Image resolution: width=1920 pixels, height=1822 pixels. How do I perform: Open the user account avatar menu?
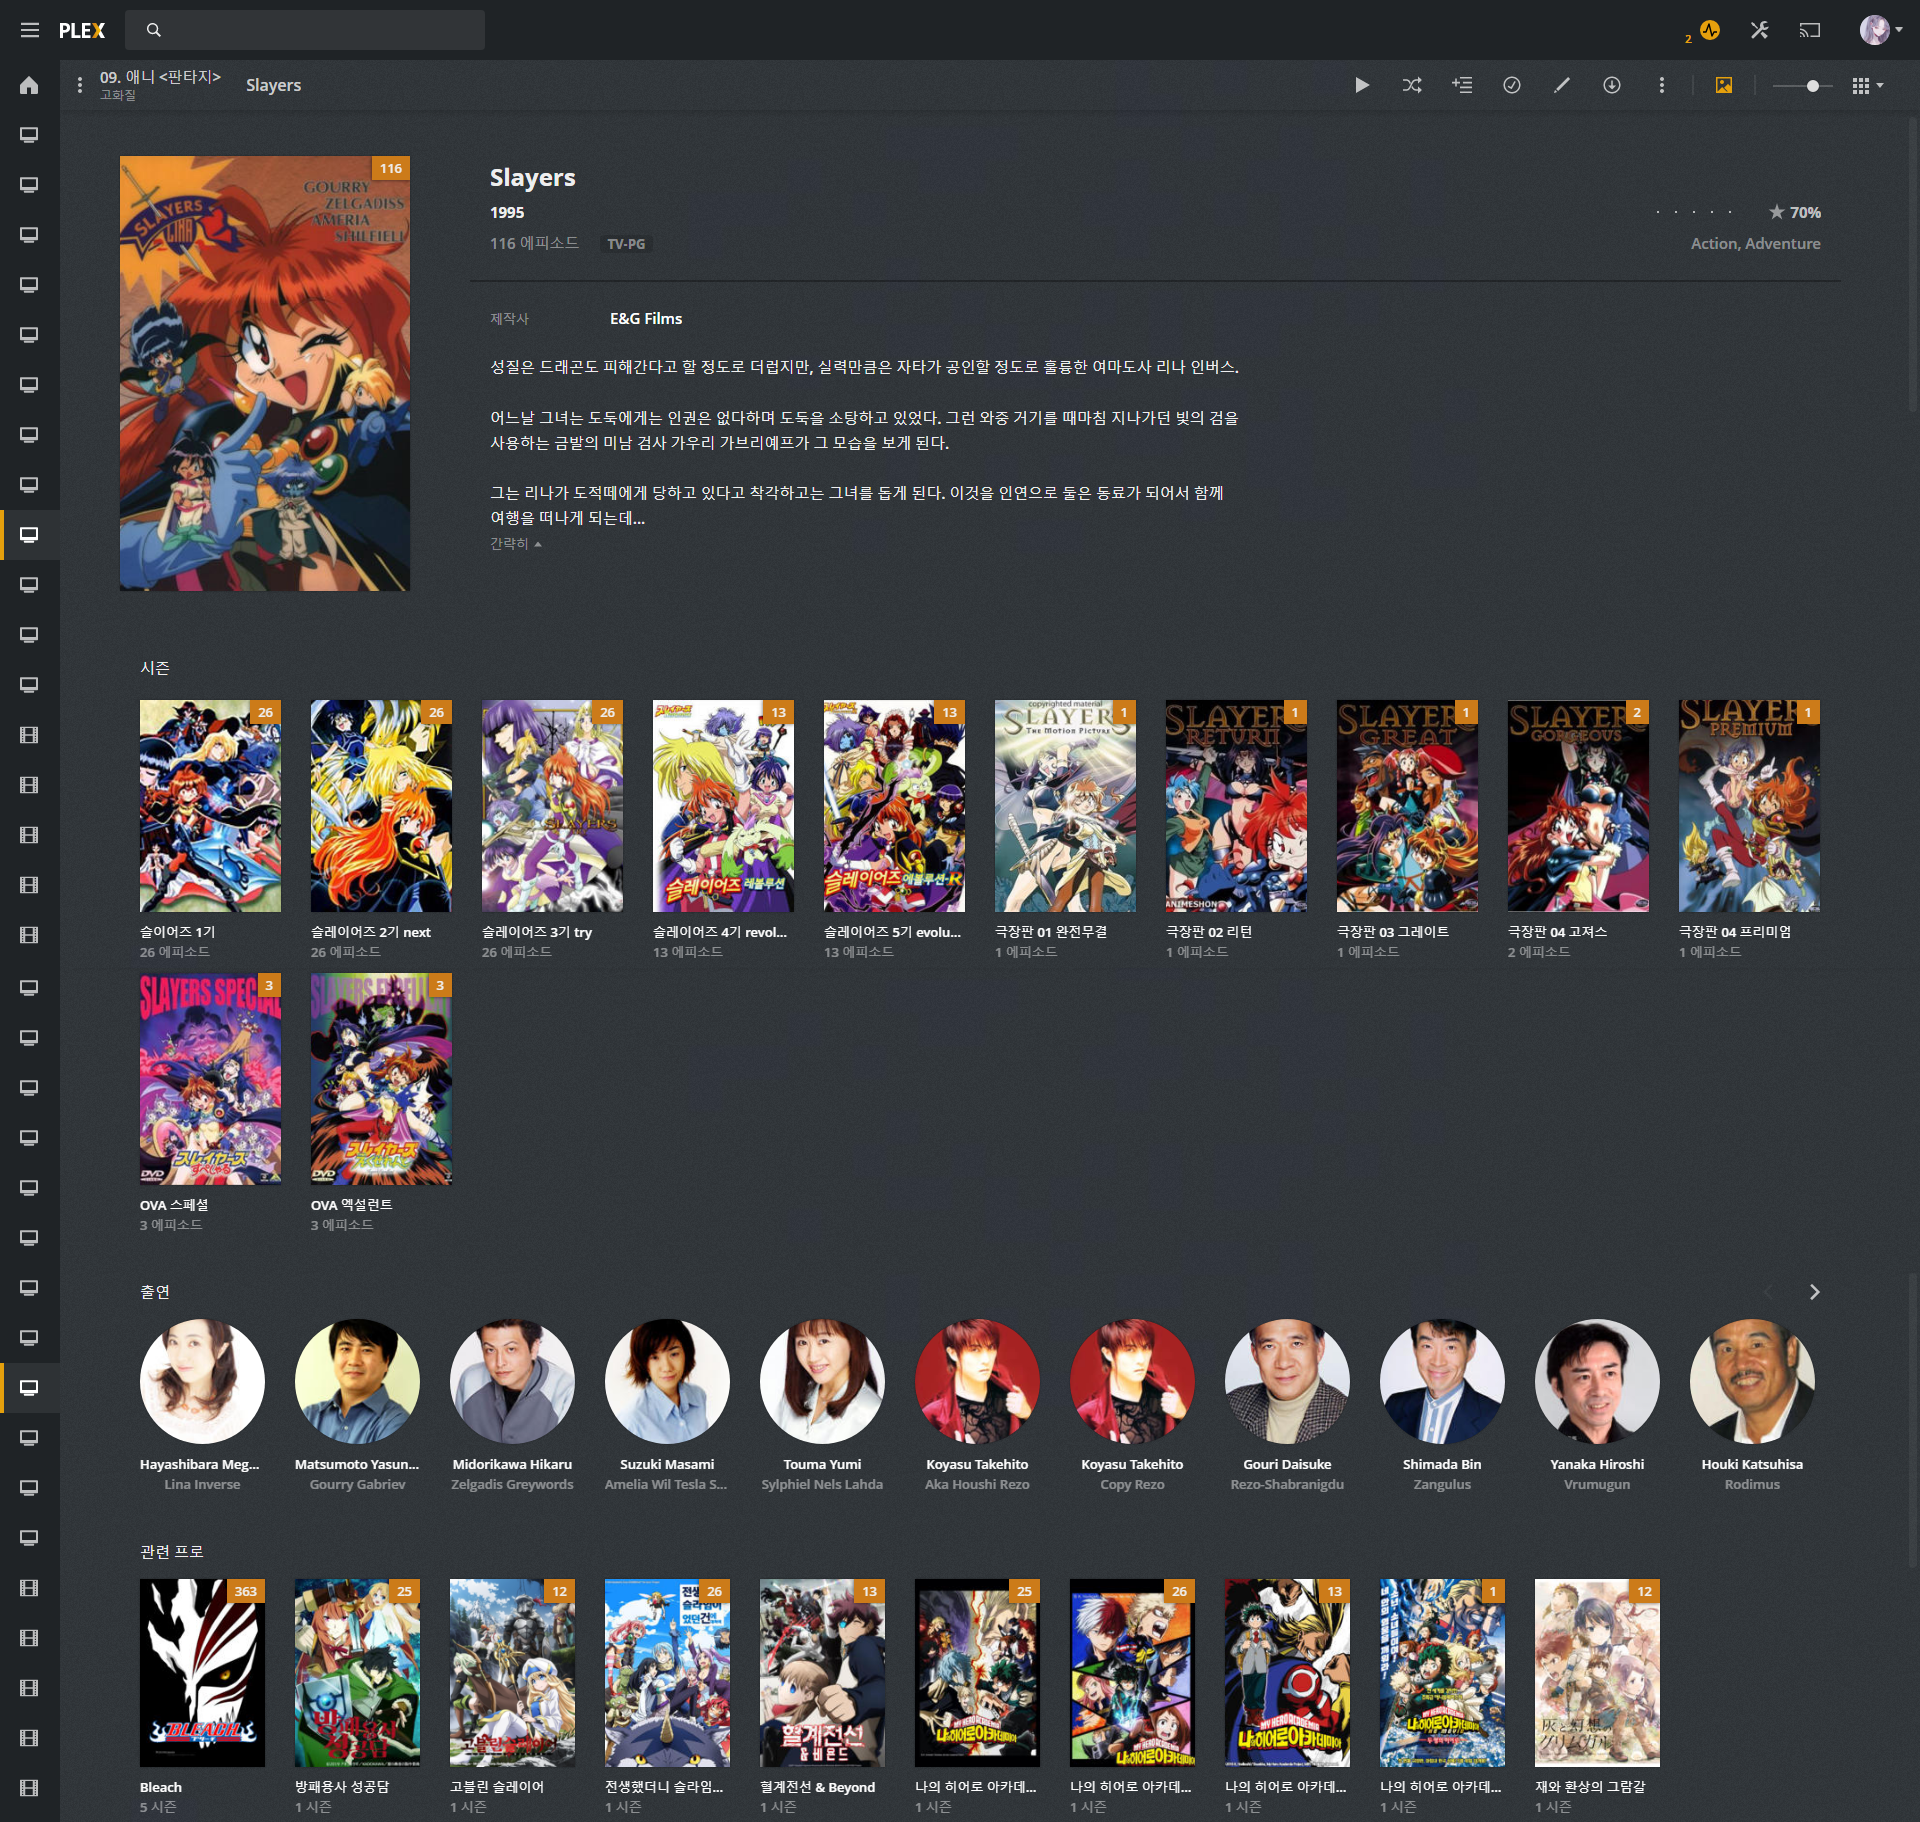point(1880,30)
